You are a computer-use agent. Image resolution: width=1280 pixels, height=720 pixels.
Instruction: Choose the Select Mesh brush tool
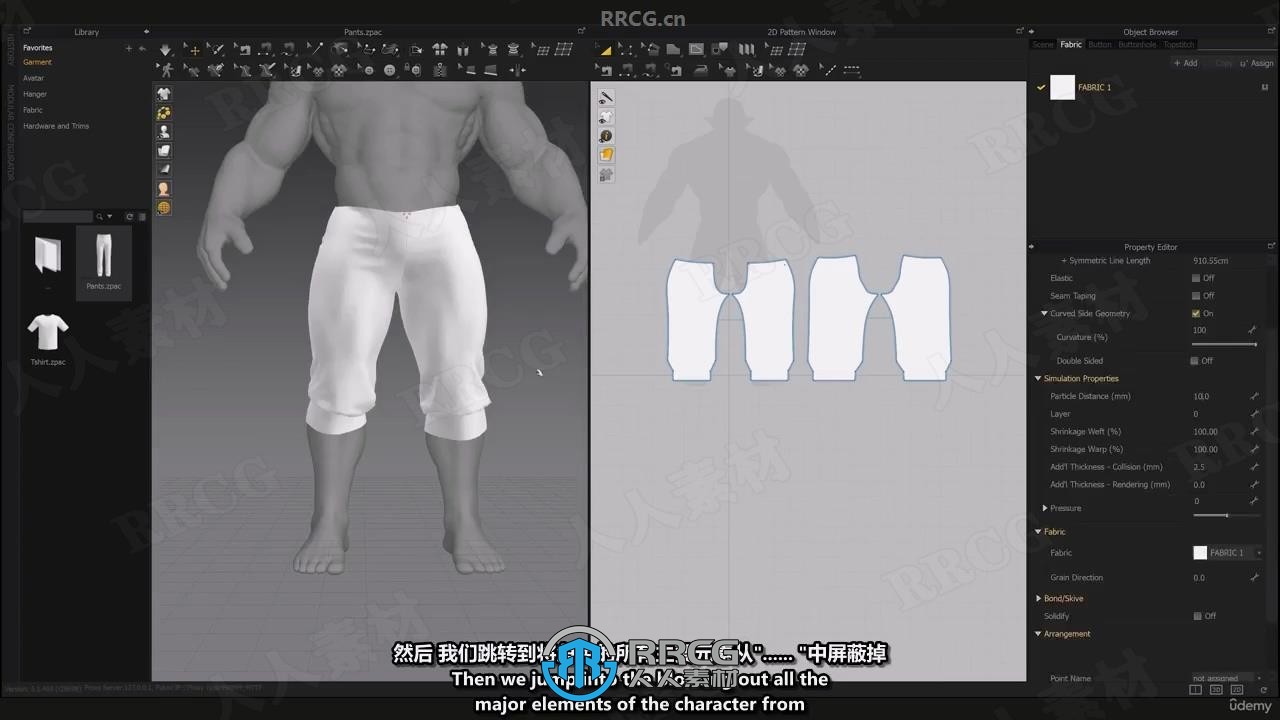215,49
